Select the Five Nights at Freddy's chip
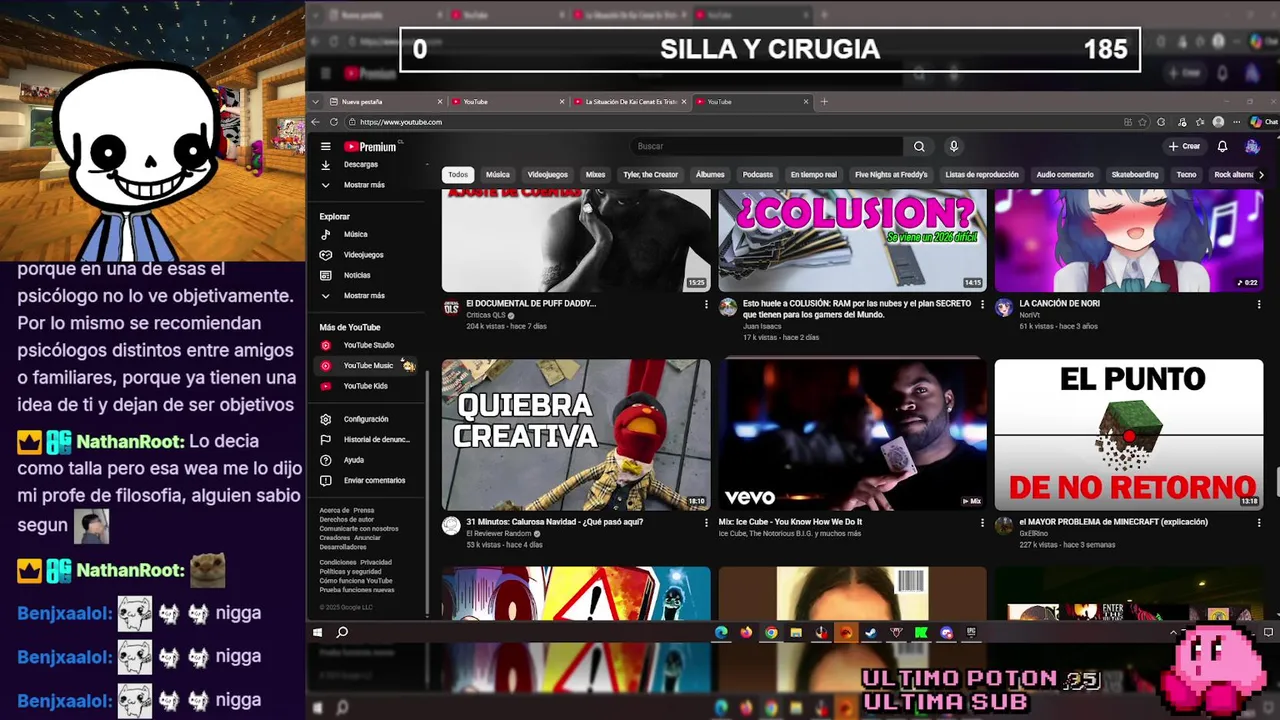The height and width of the screenshot is (720, 1280). point(891,174)
